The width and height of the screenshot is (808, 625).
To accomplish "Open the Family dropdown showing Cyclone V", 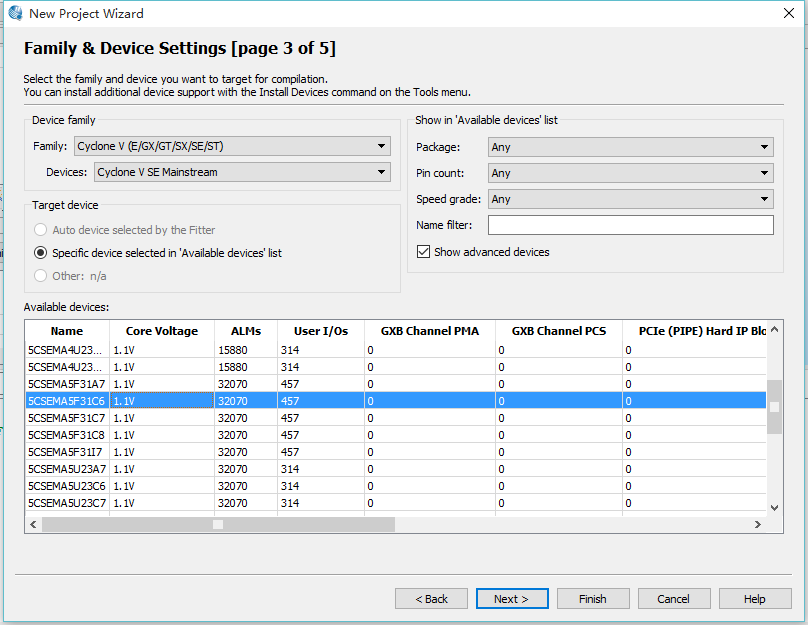I will click(x=232, y=146).
